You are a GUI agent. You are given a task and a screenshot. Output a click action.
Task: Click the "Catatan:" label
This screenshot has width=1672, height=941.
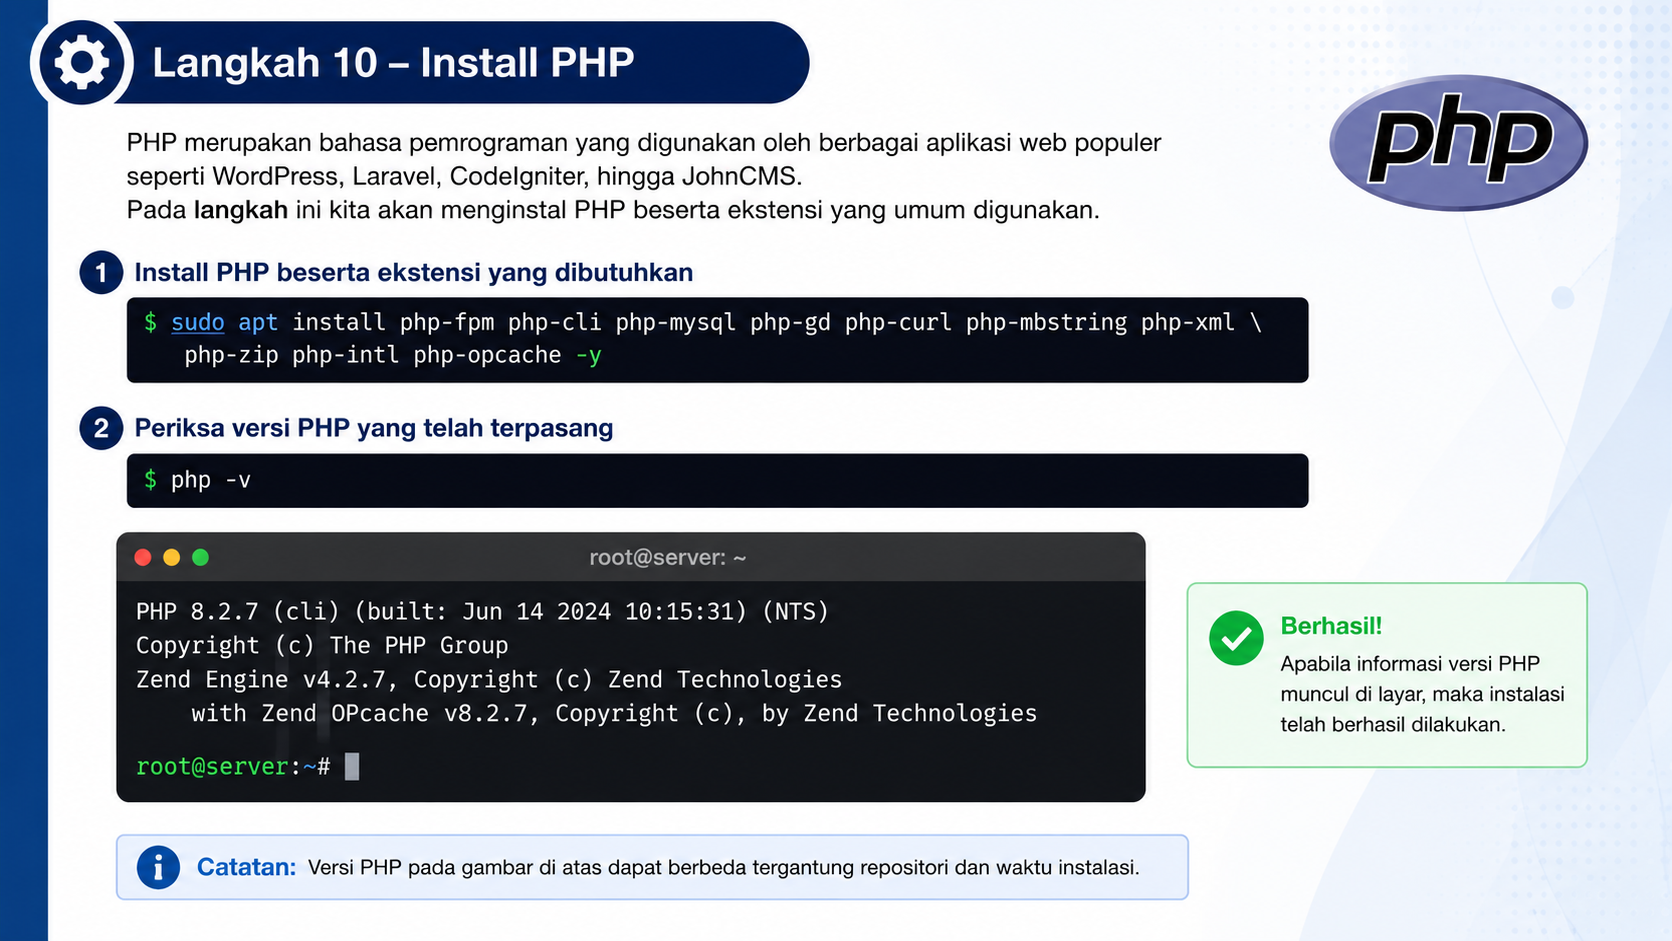[246, 867]
